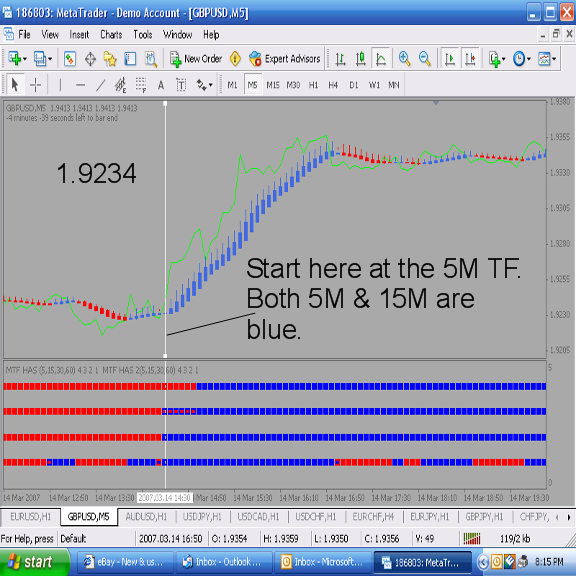The height and width of the screenshot is (576, 576).
Task: Select the Cursor arrow tool
Action: [15, 85]
